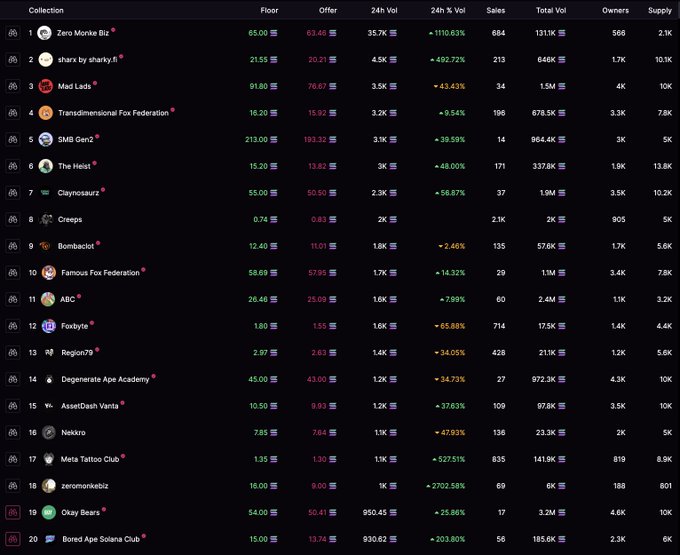Screen dimensions: 680x555
Task: Click the Transdimensional Fox Federation avatar
Action: (46, 113)
